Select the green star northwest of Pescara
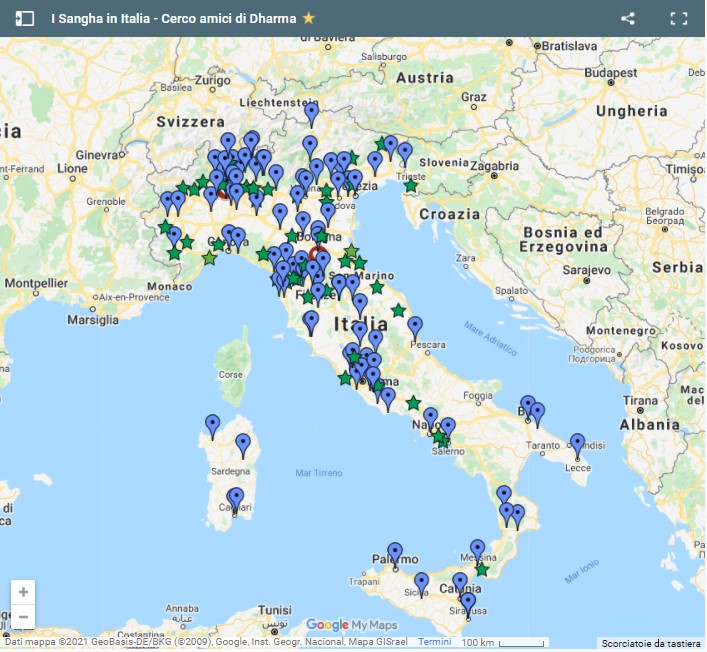Screen dimensions: 707x652 point(399,310)
